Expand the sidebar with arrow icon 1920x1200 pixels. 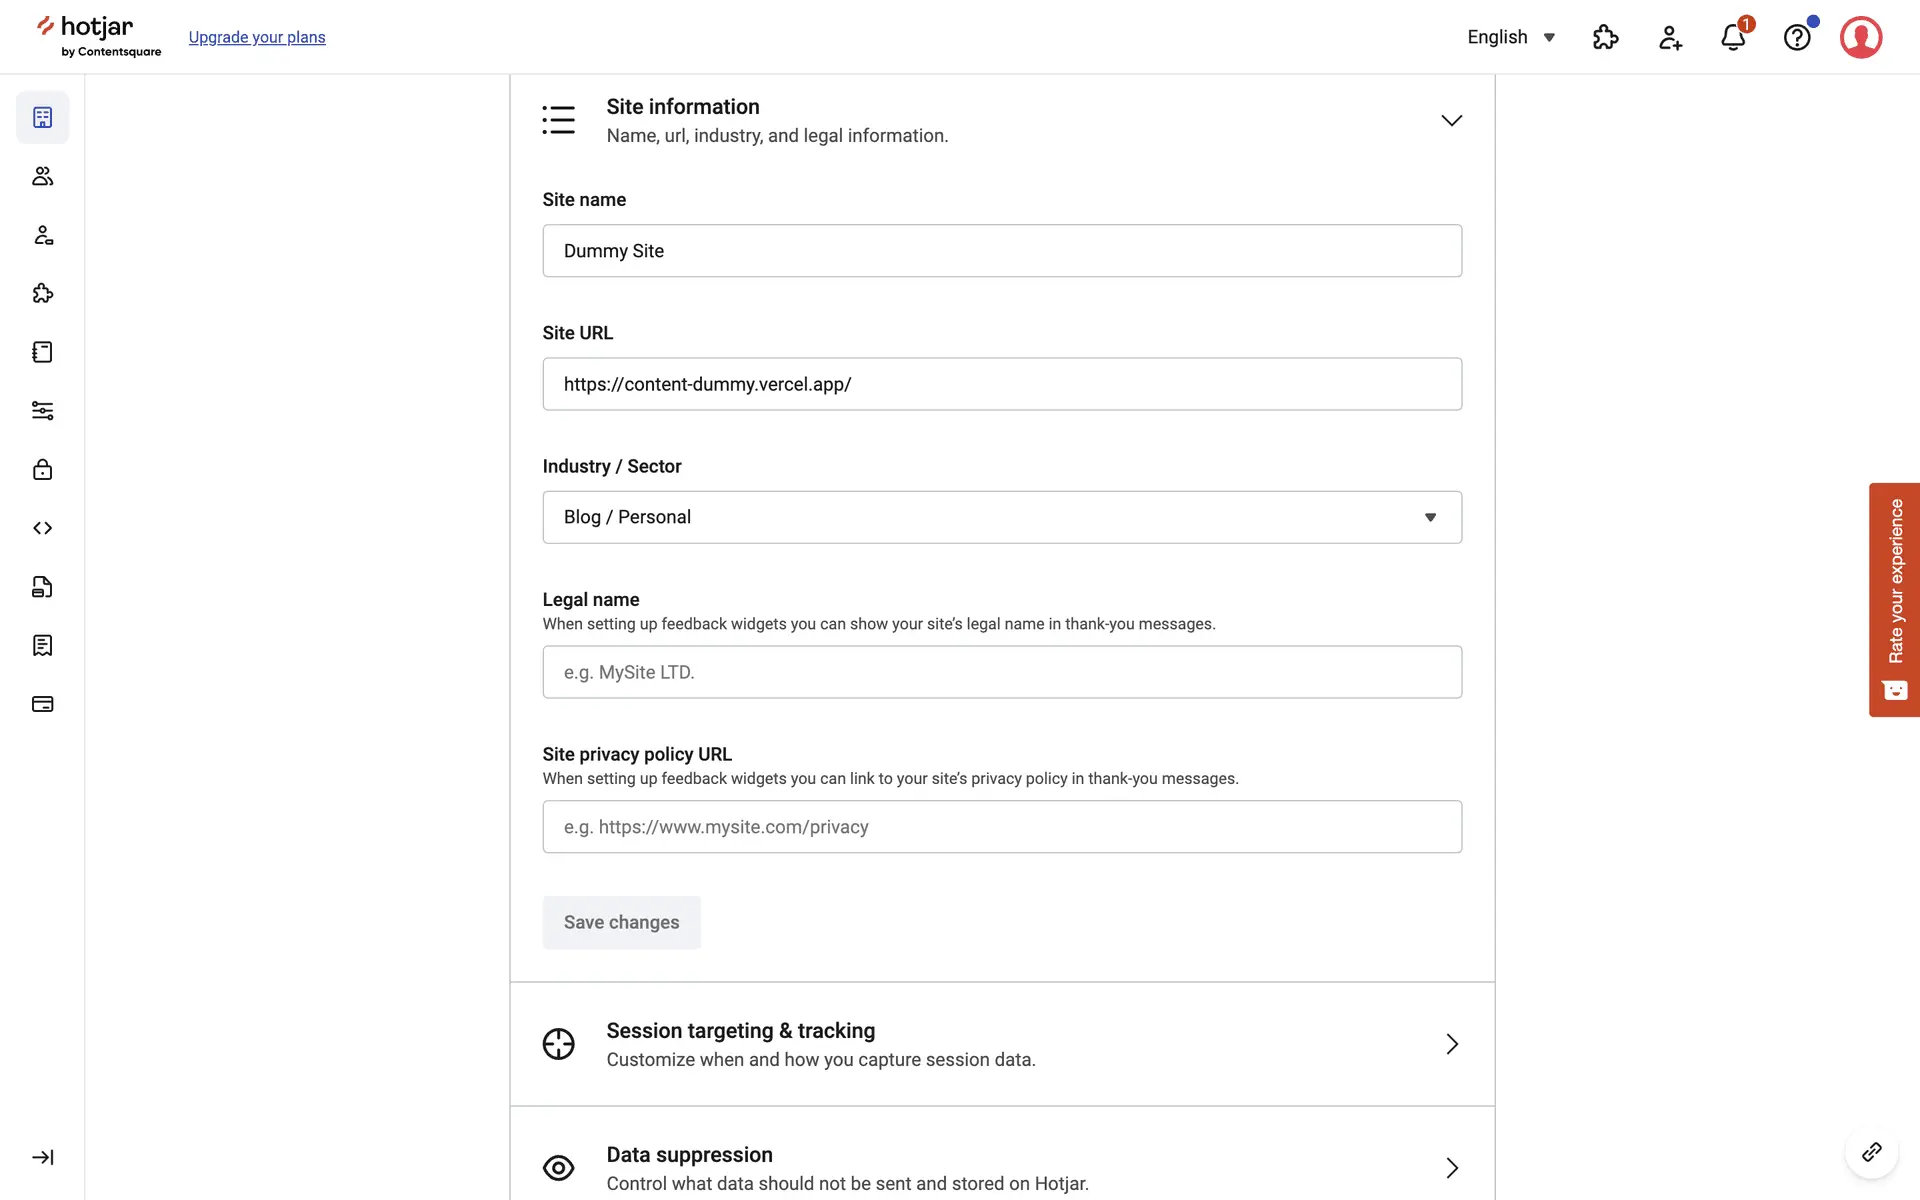tap(42, 1157)
